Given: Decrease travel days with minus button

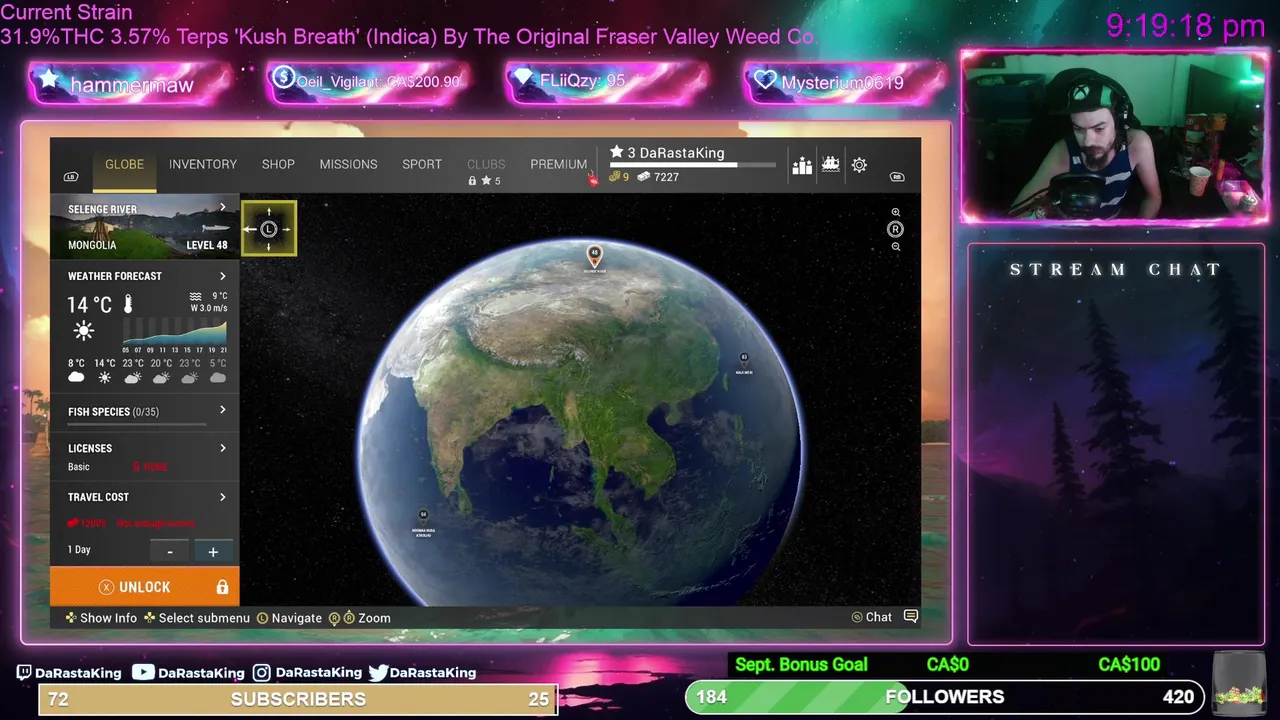Looking at the screenshot, I should tap(170, 551).
